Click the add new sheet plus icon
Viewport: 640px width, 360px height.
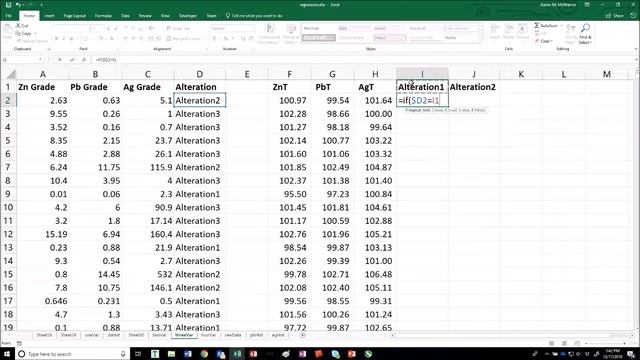[x=302, y=335]
